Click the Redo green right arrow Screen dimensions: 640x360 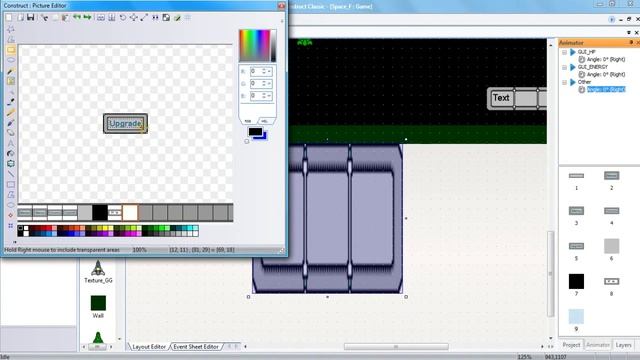click(x=87, y=18)
